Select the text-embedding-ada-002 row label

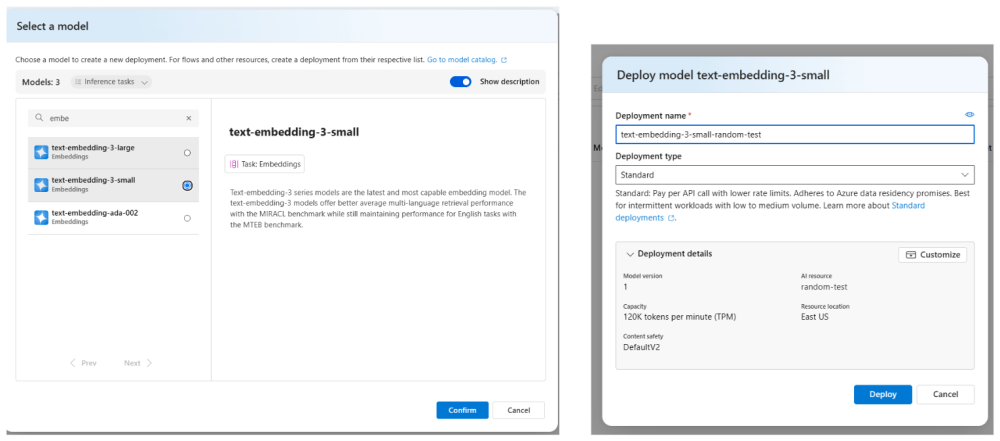94,213
